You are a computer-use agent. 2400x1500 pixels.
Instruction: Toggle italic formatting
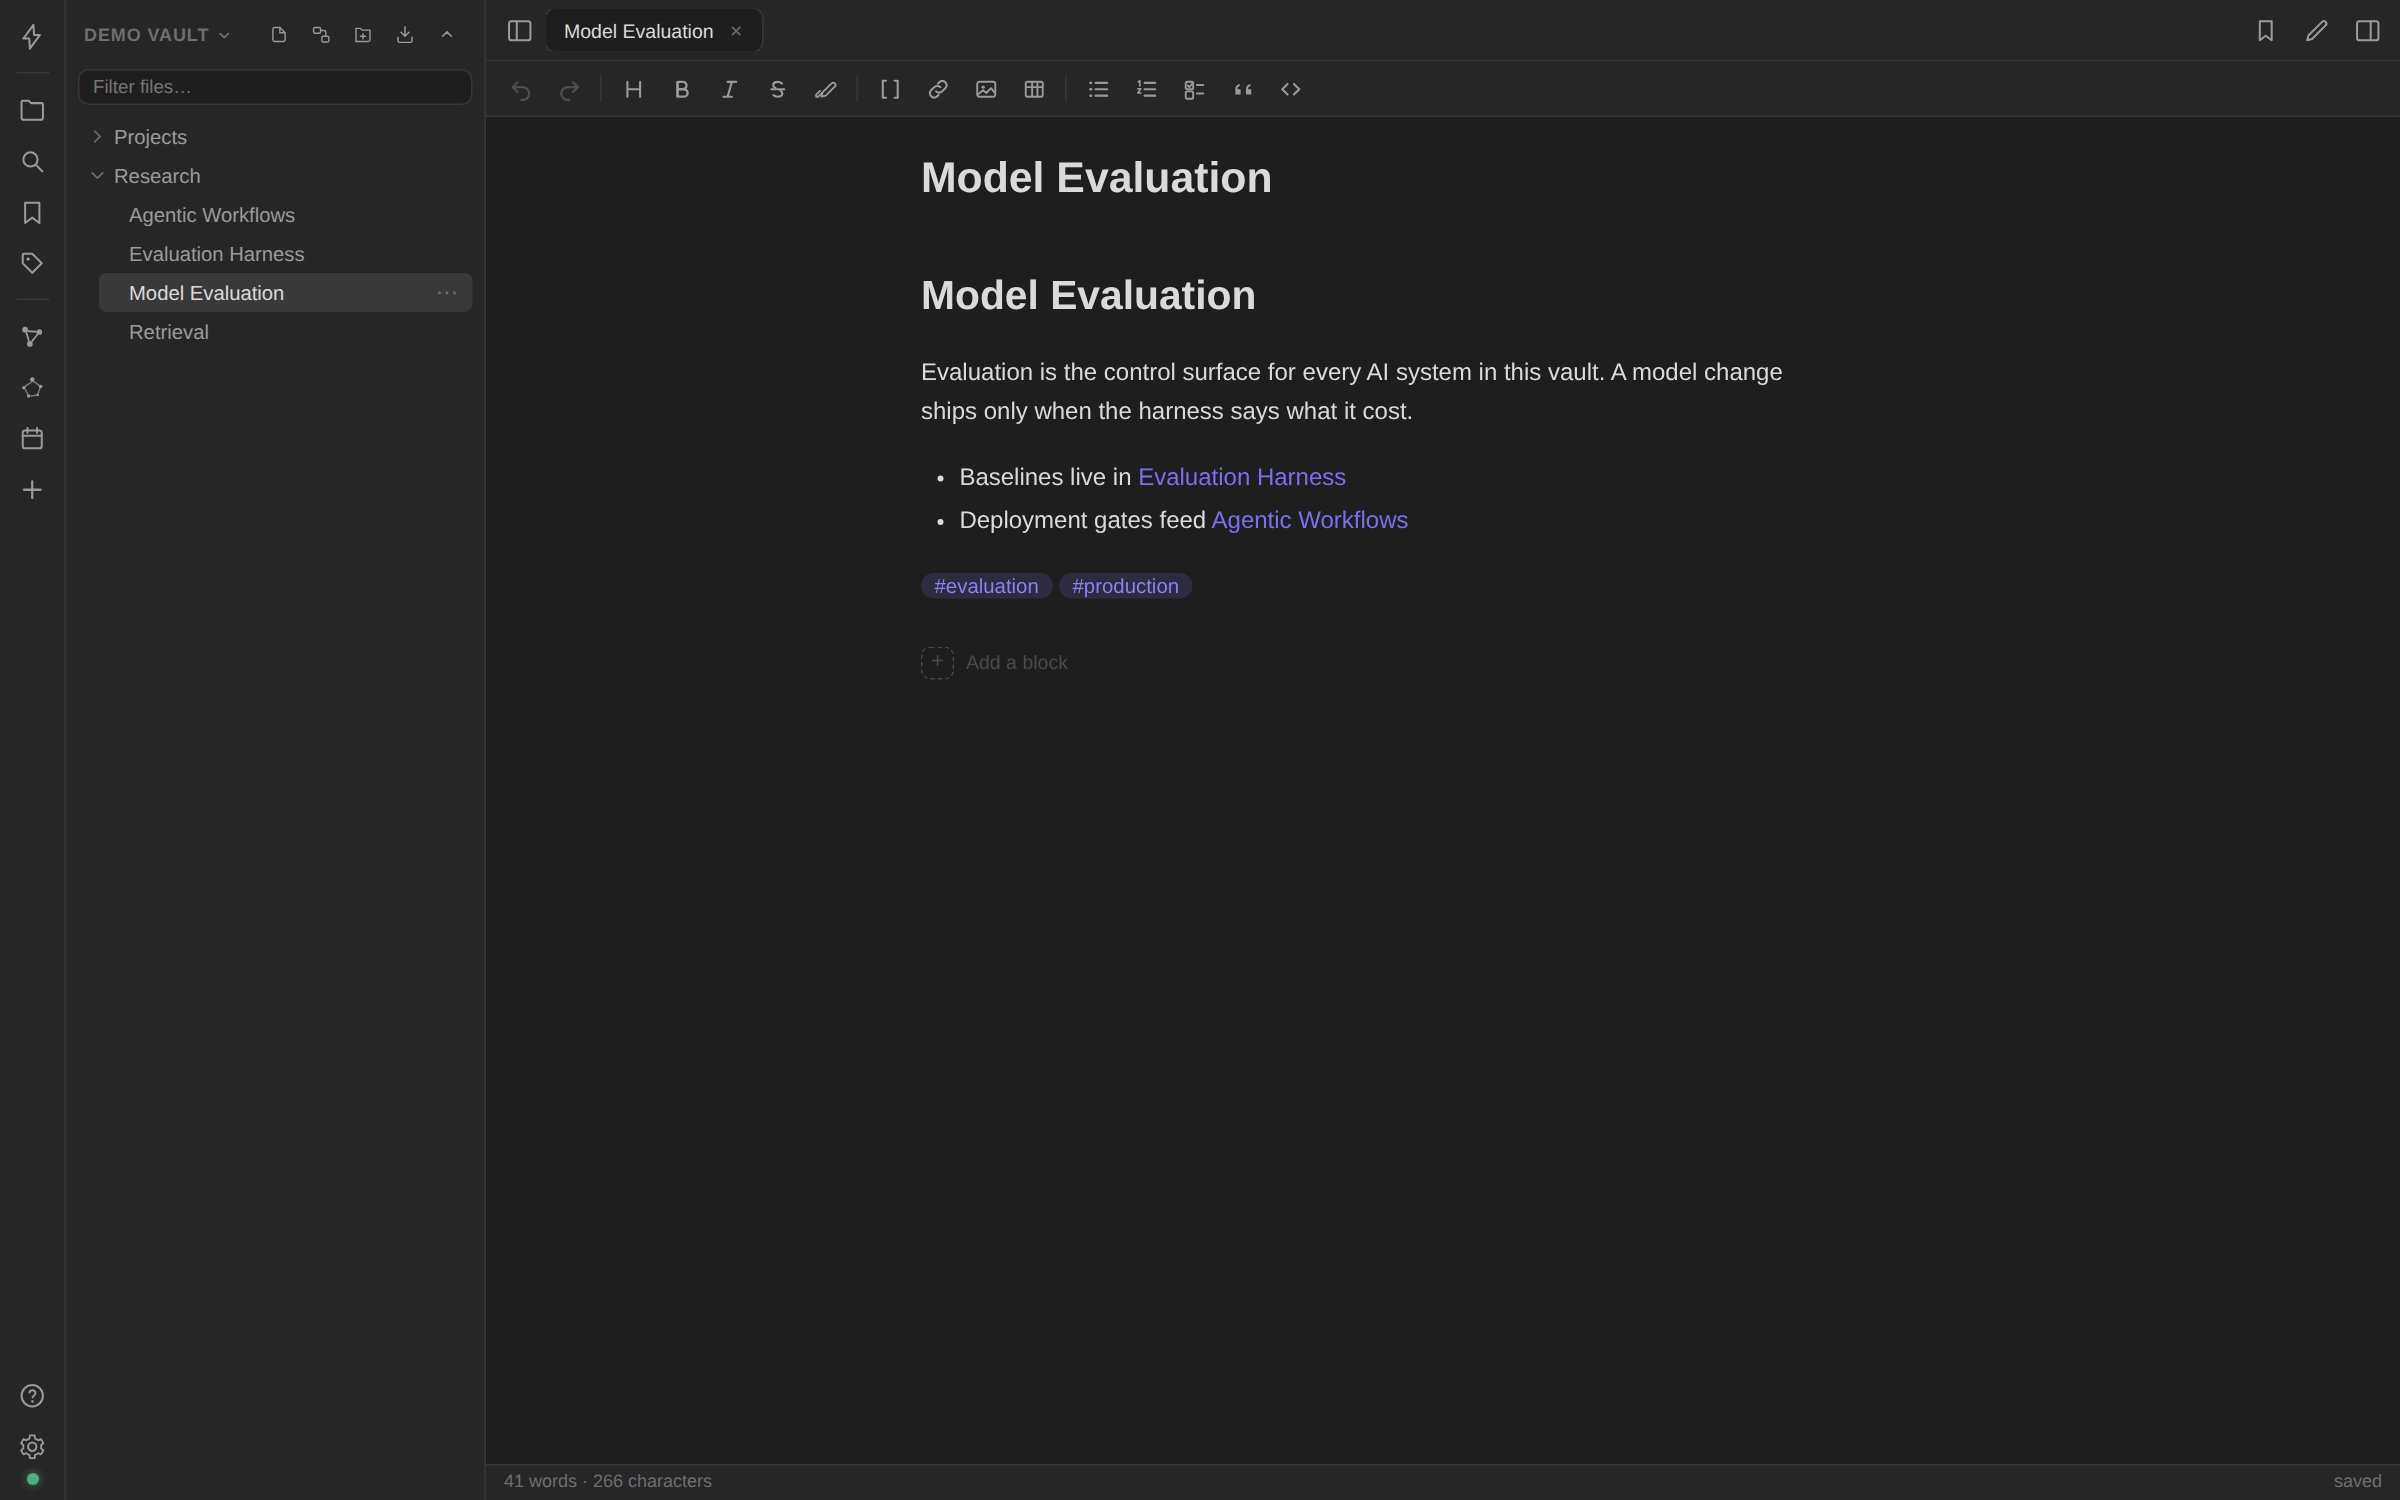(x=729, y=90)
